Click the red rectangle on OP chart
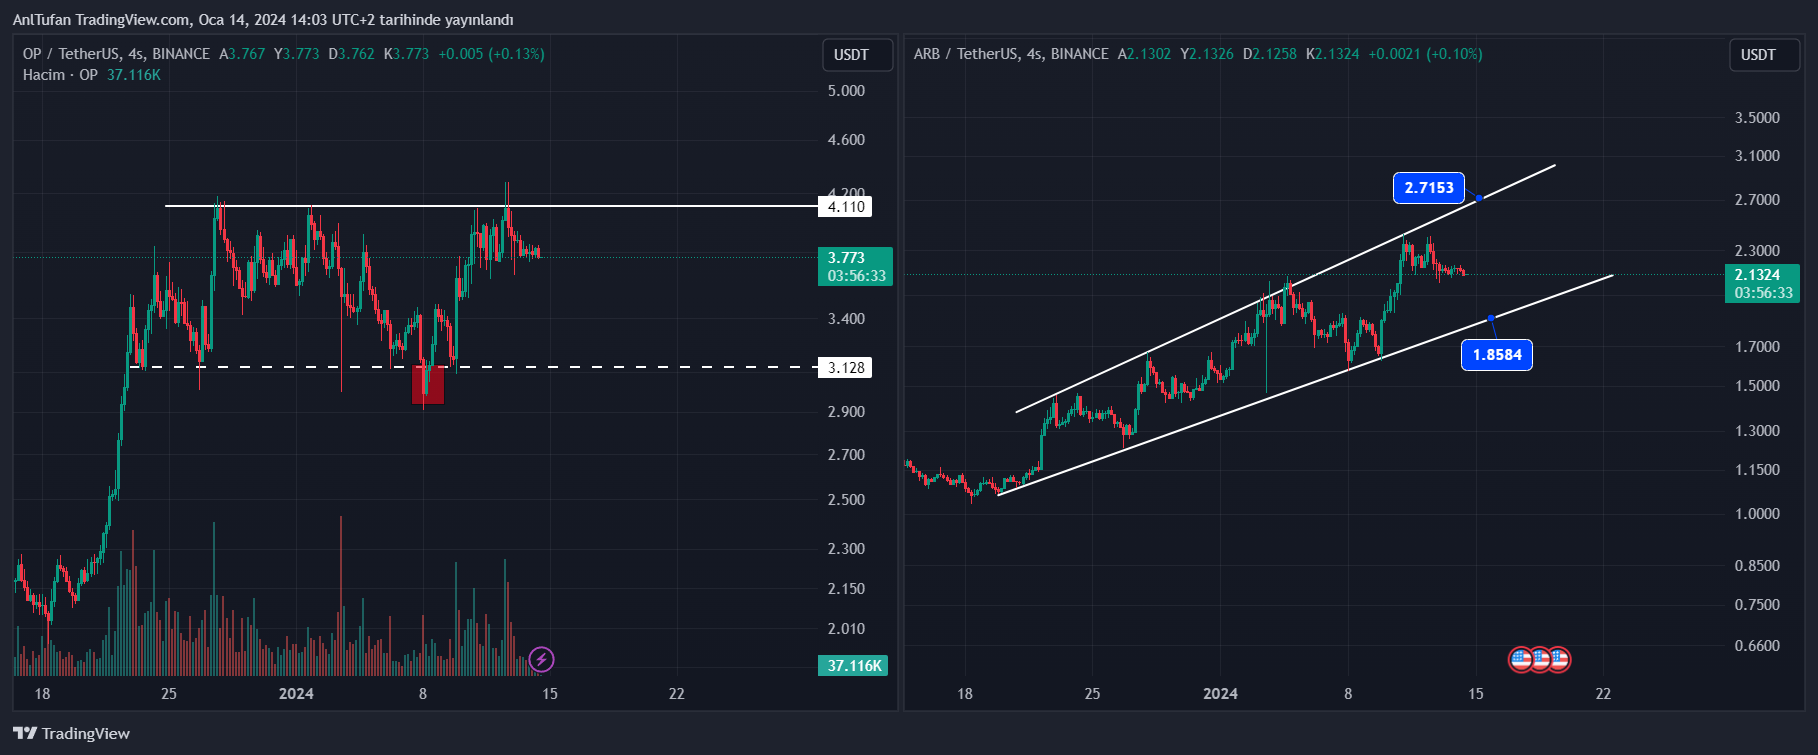The image size is (1818, 755). [427, 385]
